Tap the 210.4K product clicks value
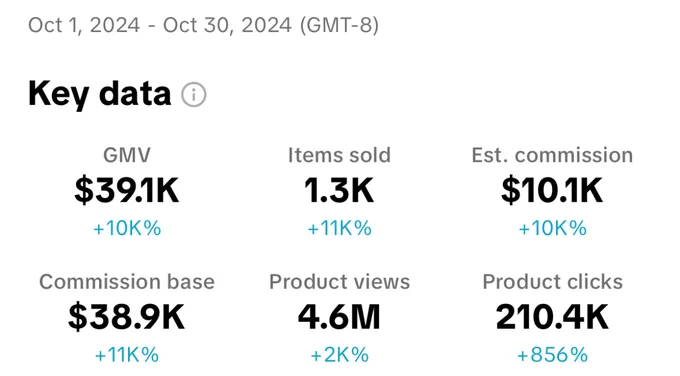Viewport: 680px width, 376px height. [552, 317]
